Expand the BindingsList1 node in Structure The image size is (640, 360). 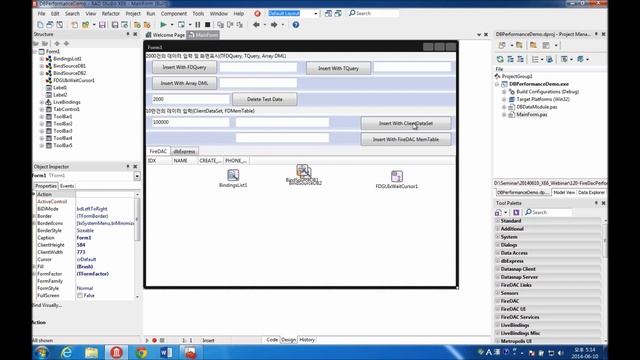[42, 59]
